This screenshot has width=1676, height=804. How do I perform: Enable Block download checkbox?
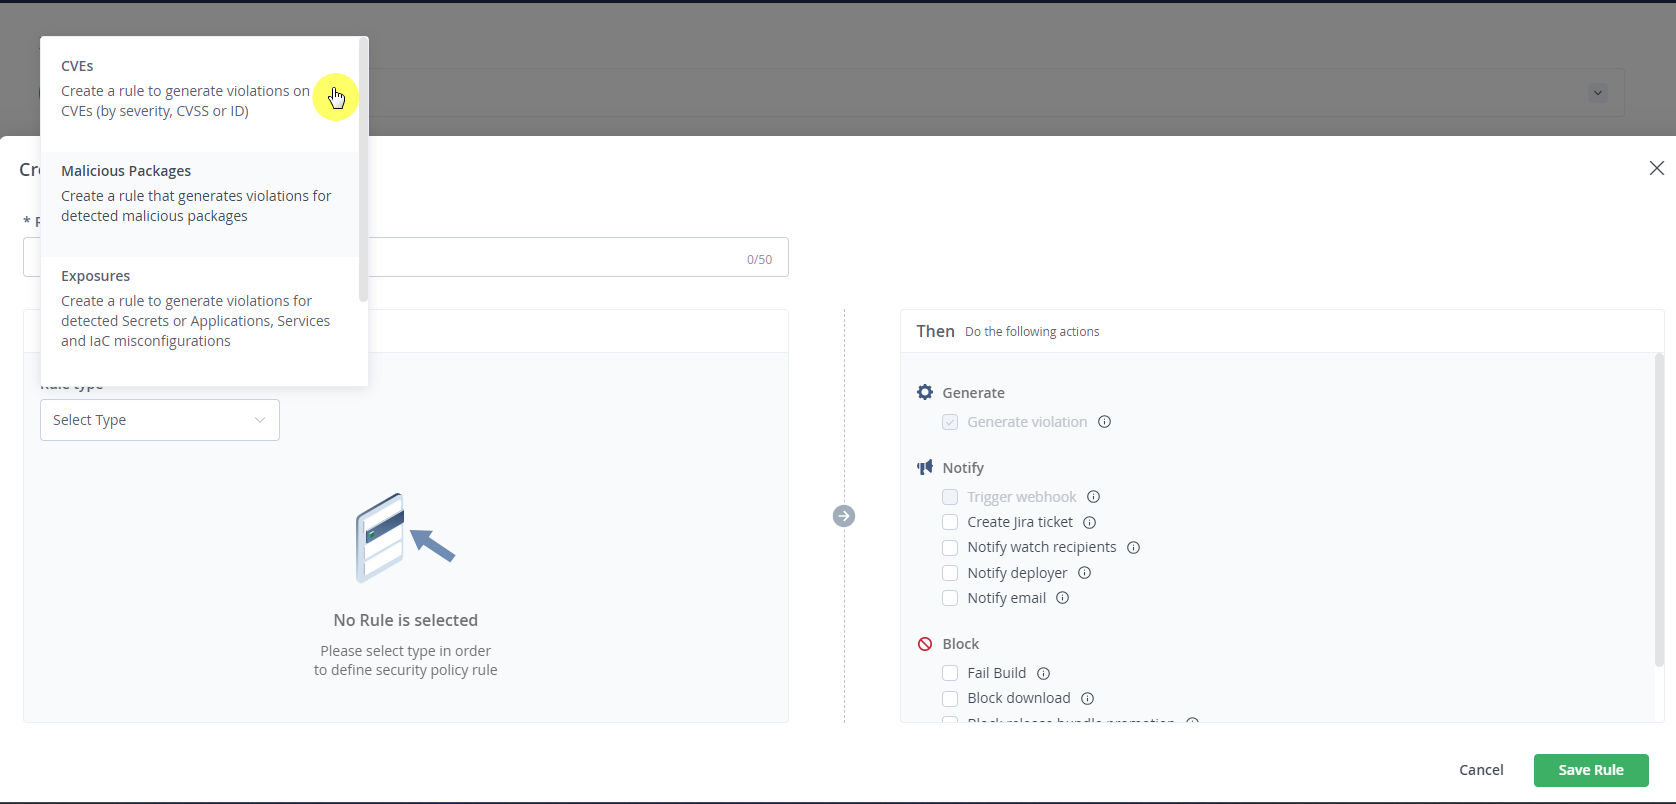(x=950, y=698)
